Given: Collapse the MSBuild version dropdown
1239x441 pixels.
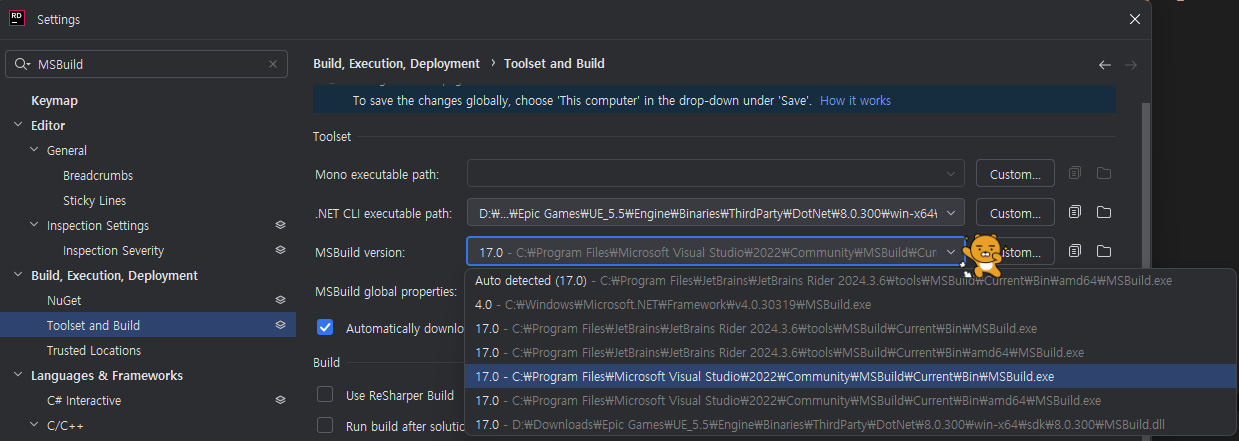Looking at the screenshot, I should pos(951,251).
